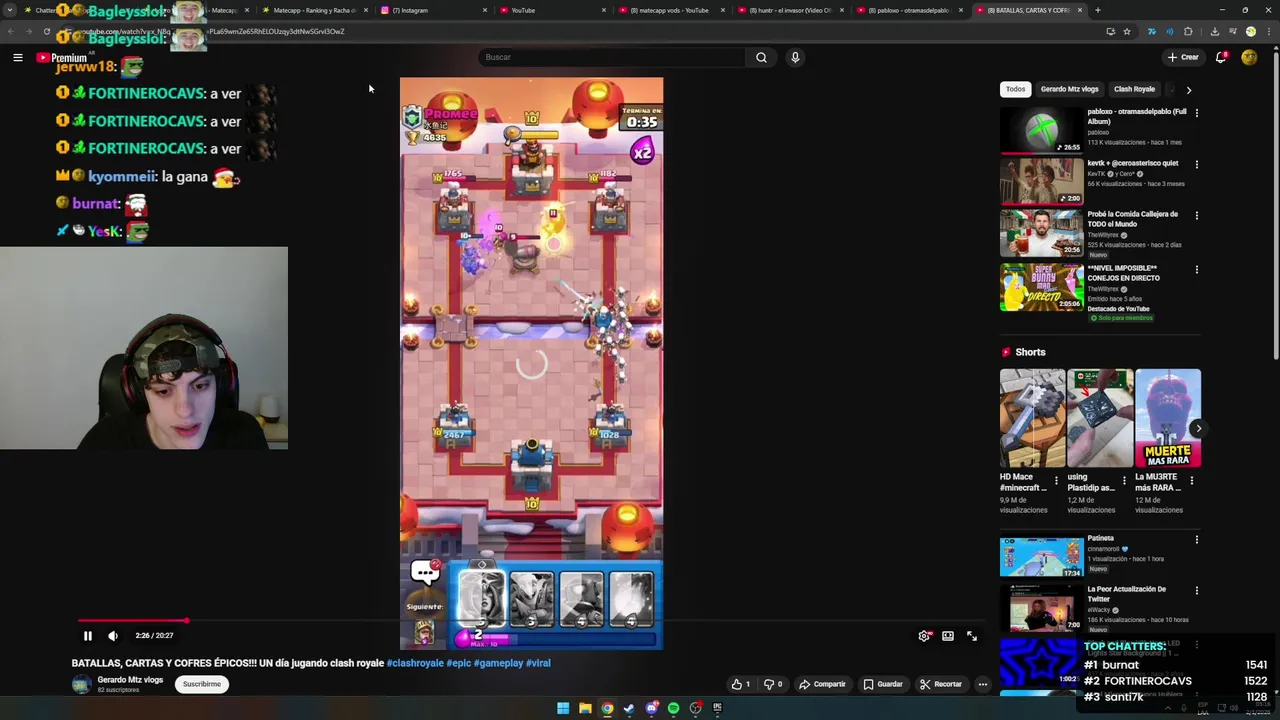Switch to the Instagram browser tab
This screenshot has width=1280, height=720.
coord(430,10)
